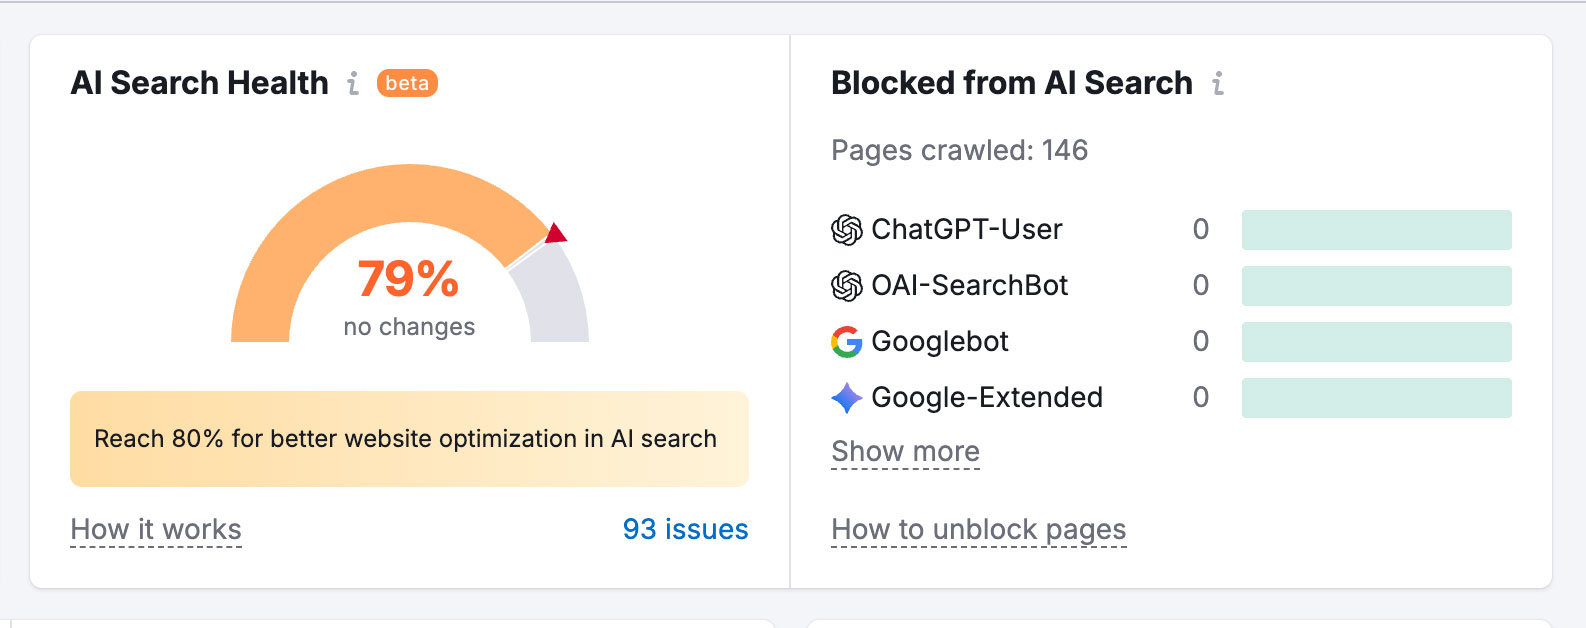1586x628 pixels.
Task: Click the OAI-SearchBot OpenAI logo icon
Action: point(846,286)
